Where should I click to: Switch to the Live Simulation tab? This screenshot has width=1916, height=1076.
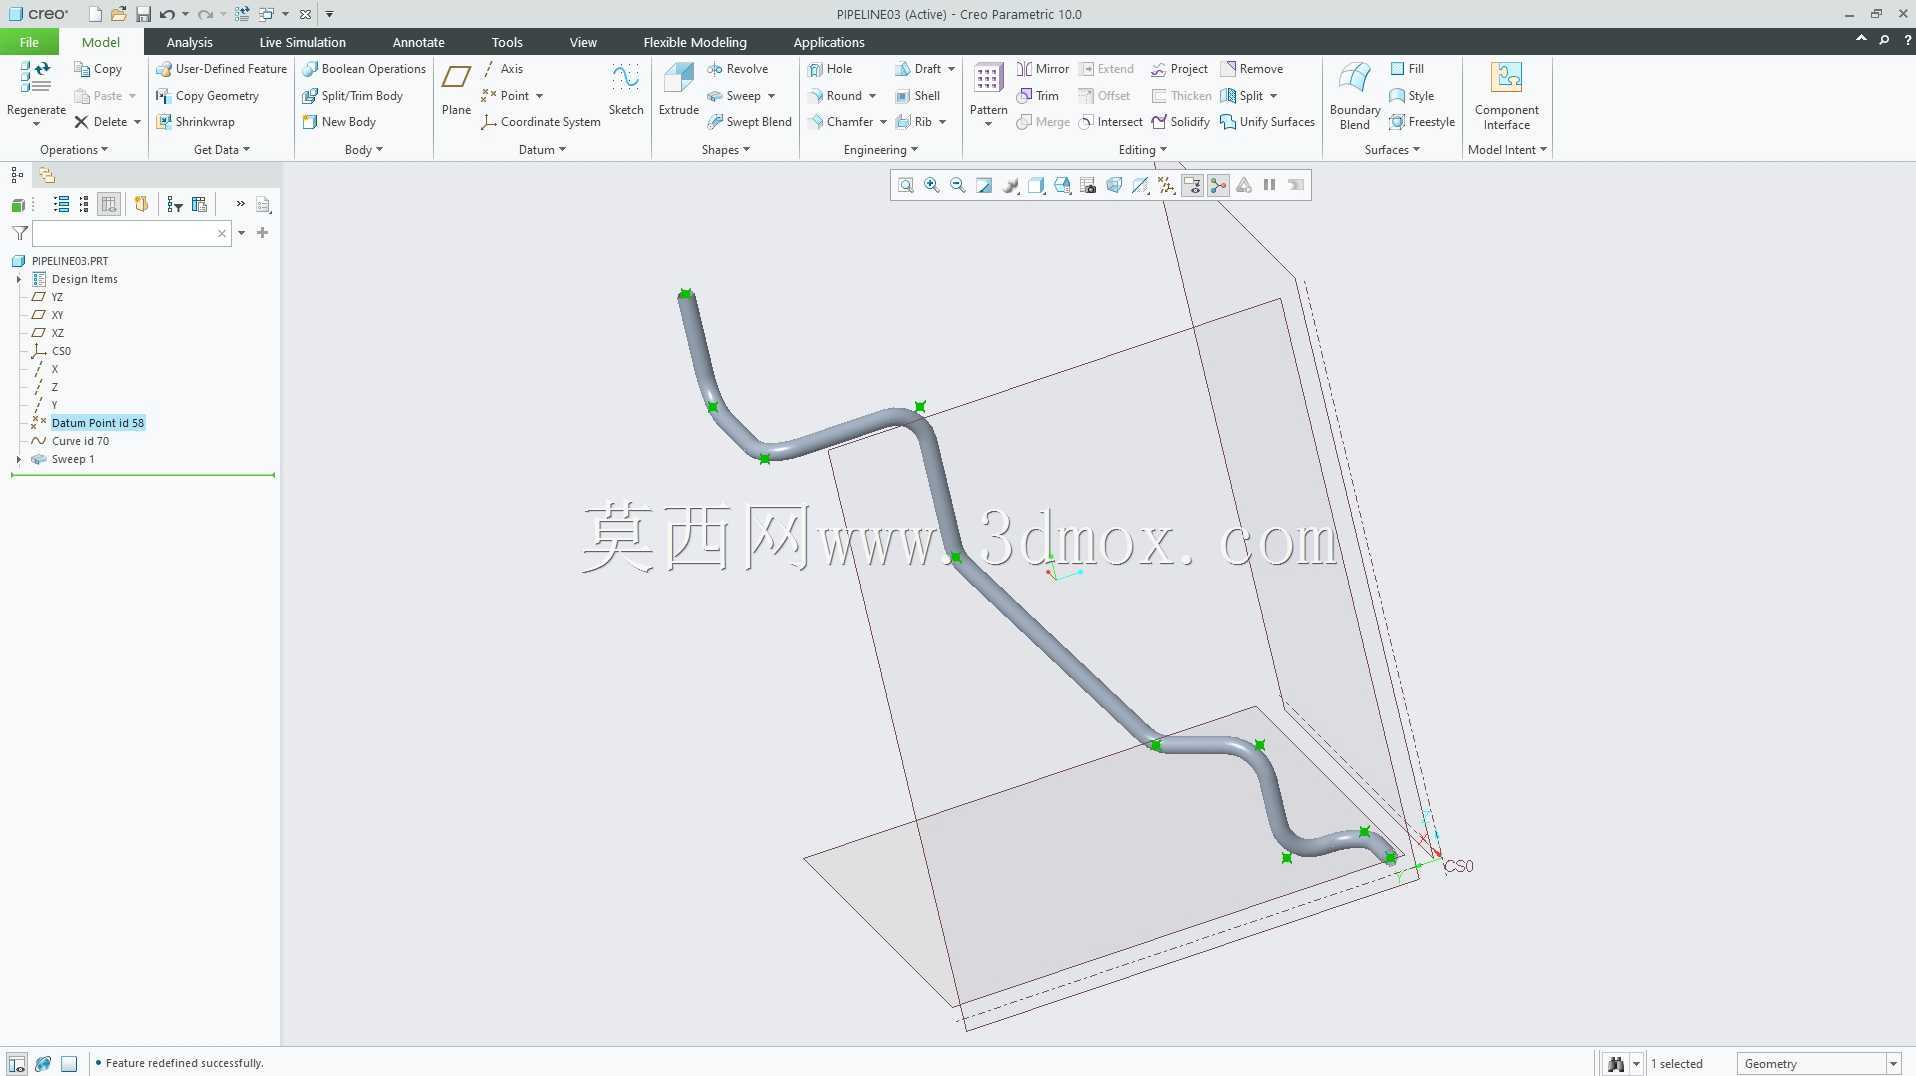(x=302, y=42)
